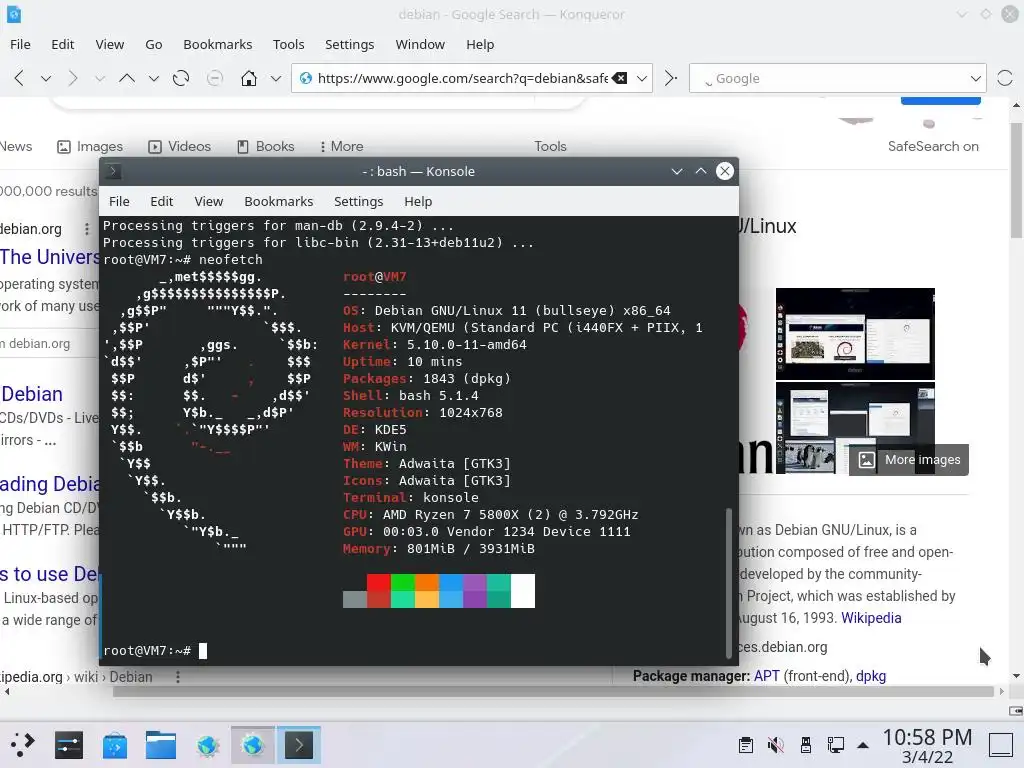Switch to Konsole task in taskbar
1024x768 pixels.
(298, 744)
